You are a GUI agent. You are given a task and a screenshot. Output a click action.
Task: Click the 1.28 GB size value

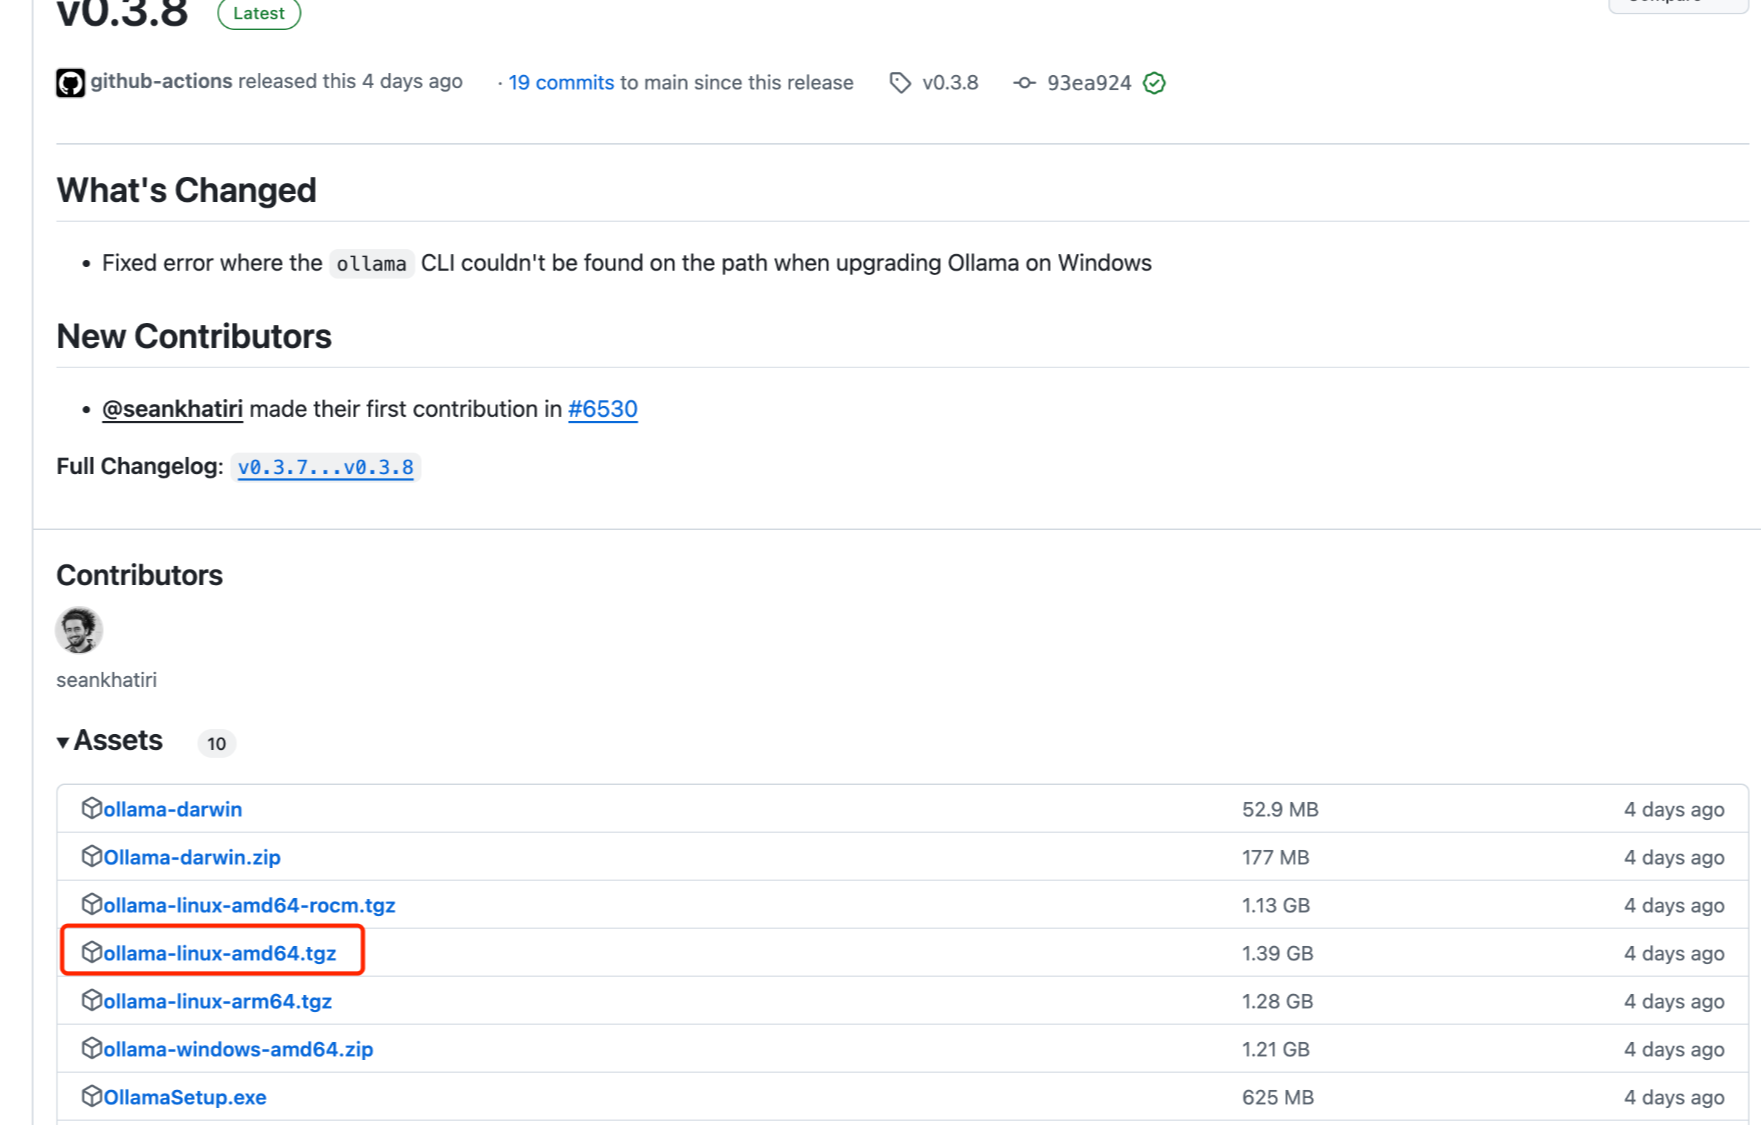click(x=1278, y=1001)
